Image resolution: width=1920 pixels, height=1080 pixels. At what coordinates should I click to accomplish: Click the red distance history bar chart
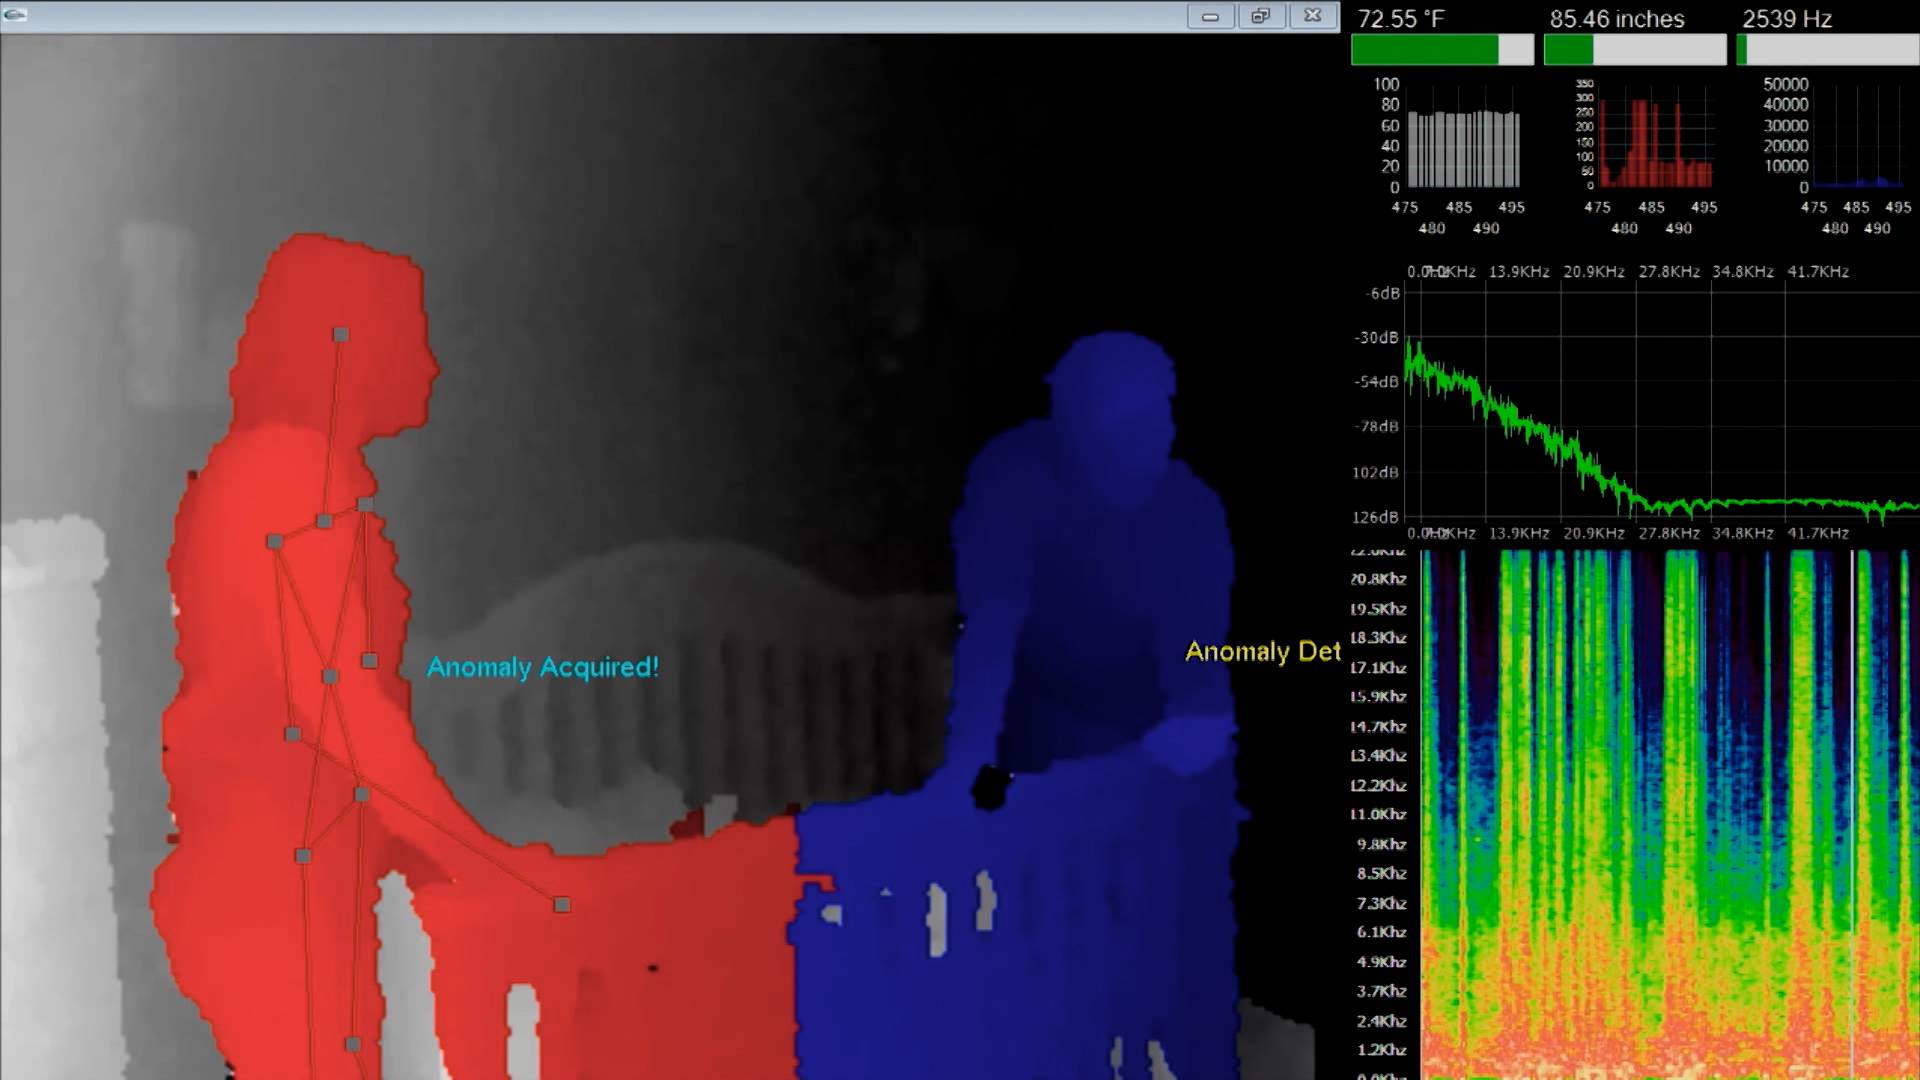(1656, 142)
